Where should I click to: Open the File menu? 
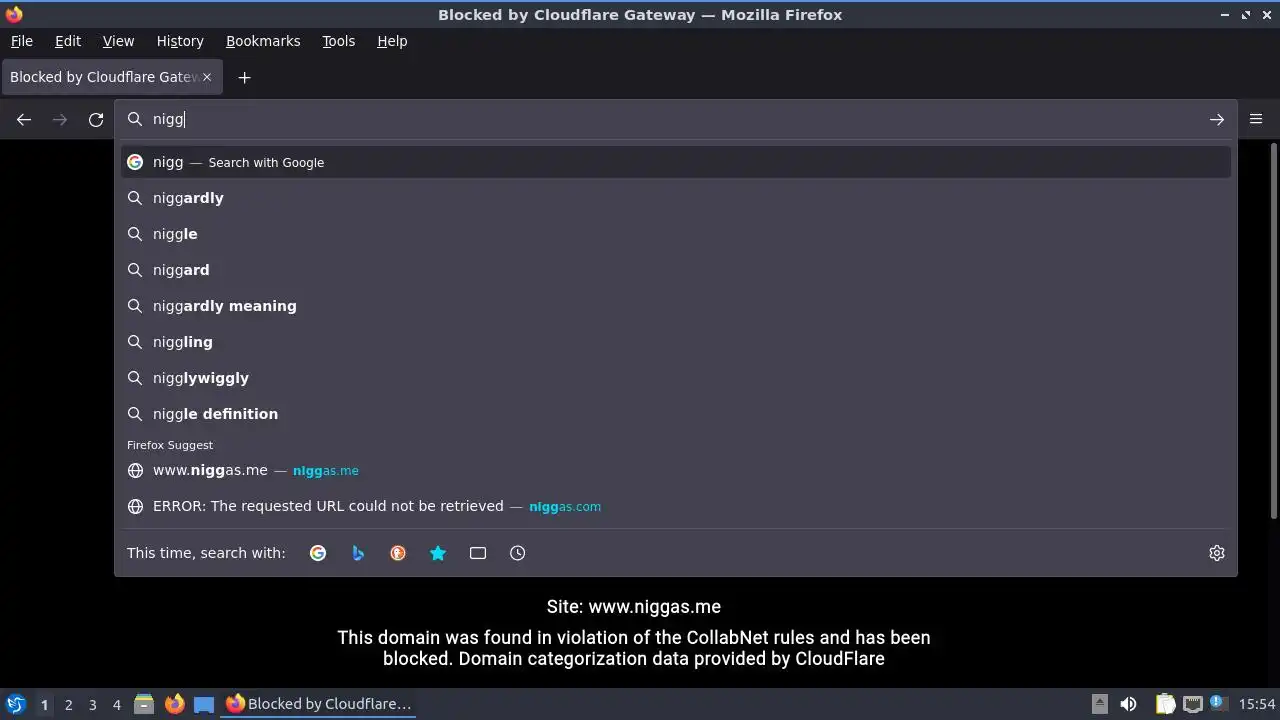[x=21, y=41]
